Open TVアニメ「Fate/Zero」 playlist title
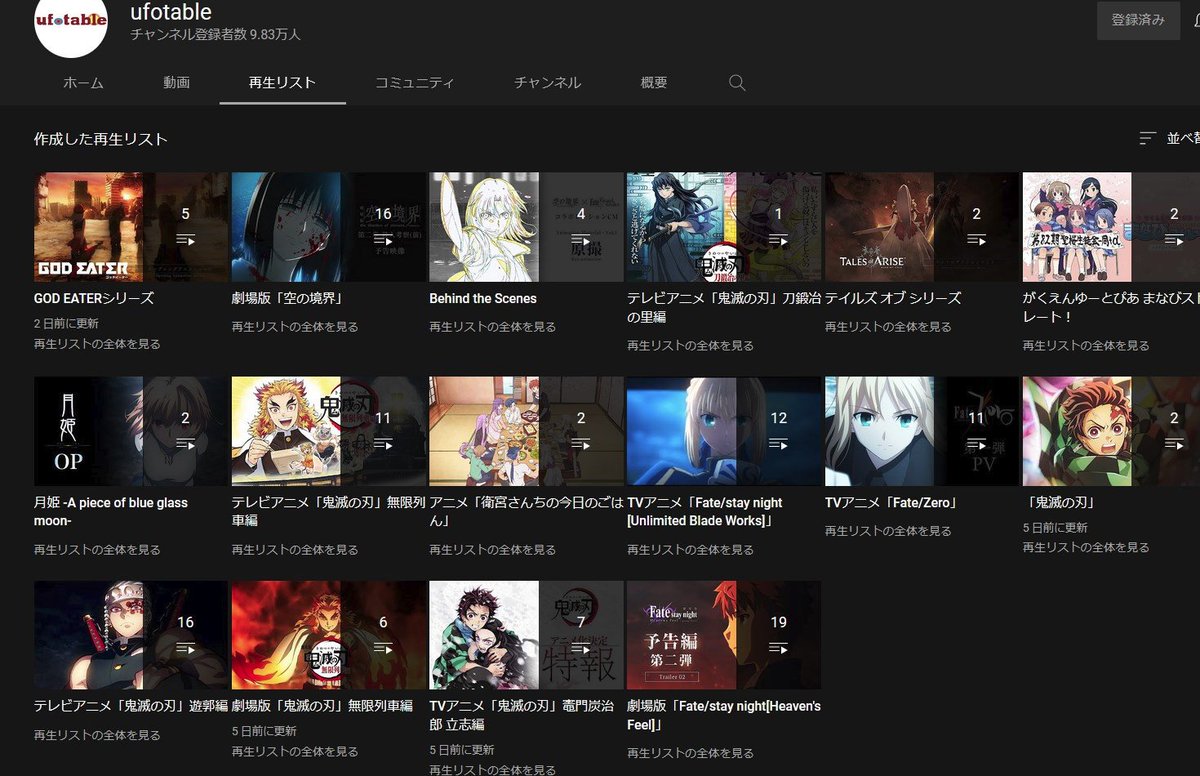 click(x=891, y=502)
